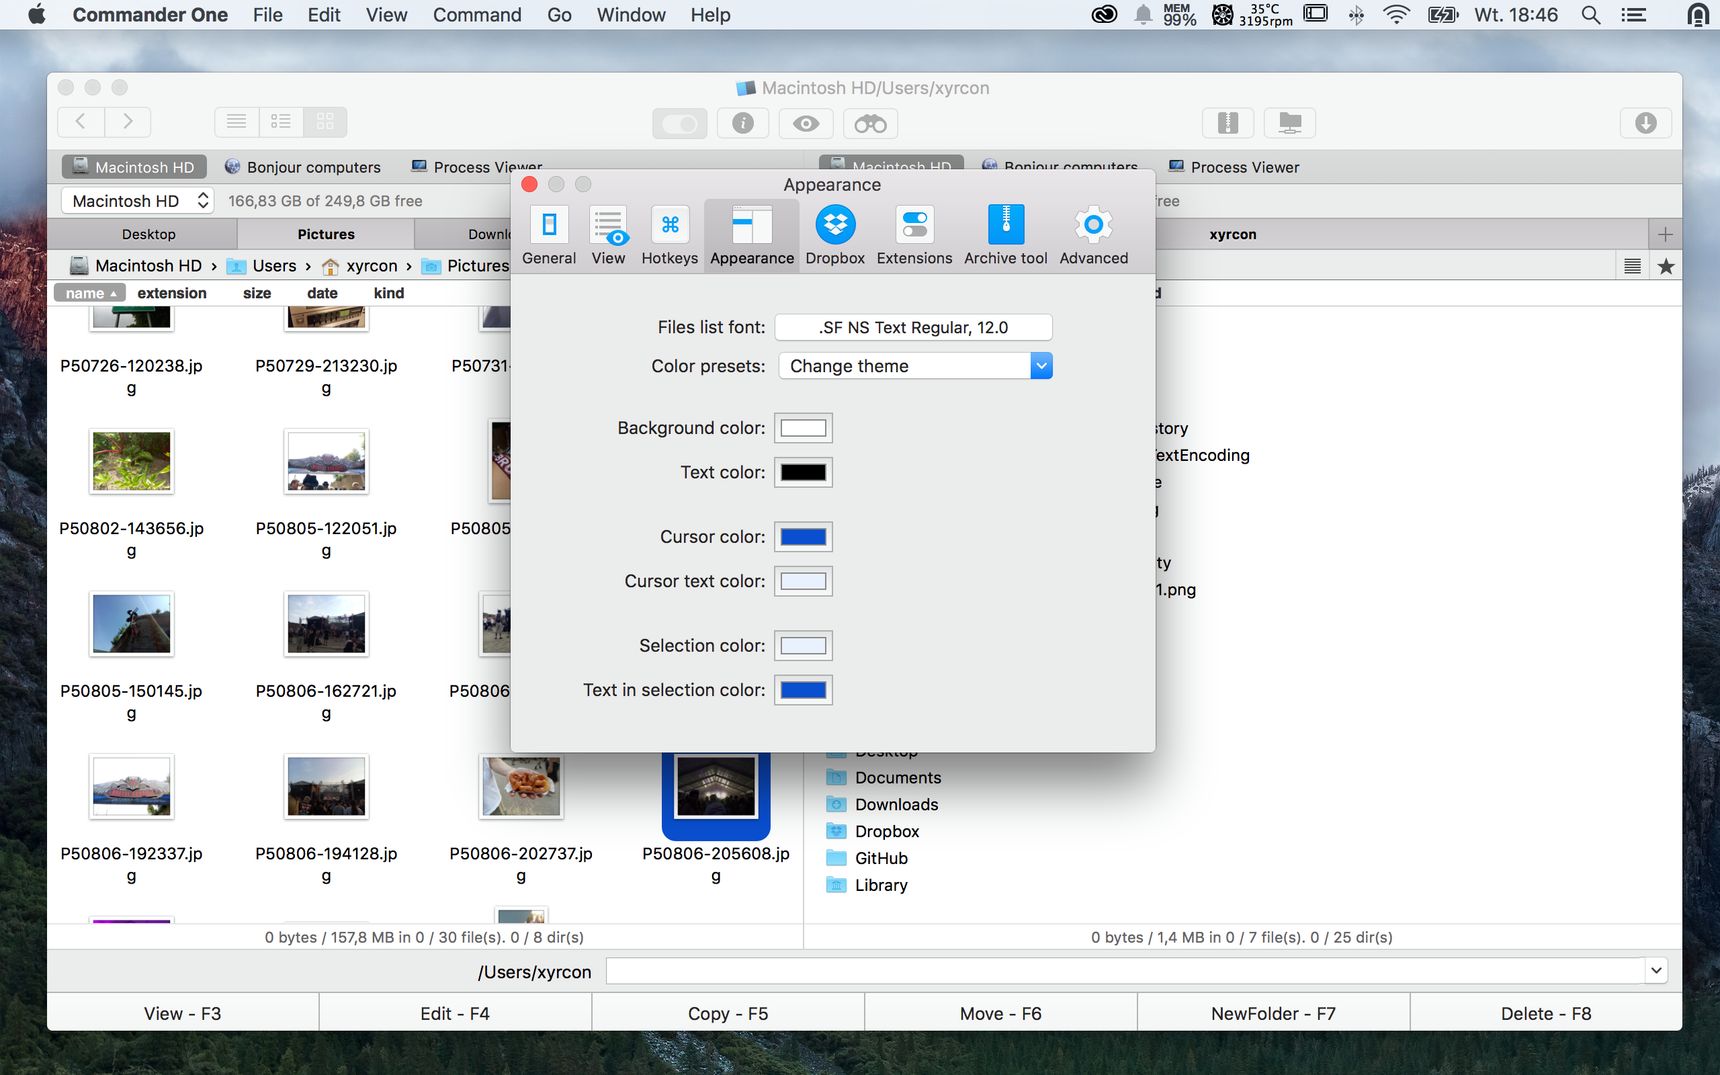The height and width of the screenshot is (1075, 1720).
Task: Expand the xyrcon breadcrumb chevron
Action: click(409, 266)
